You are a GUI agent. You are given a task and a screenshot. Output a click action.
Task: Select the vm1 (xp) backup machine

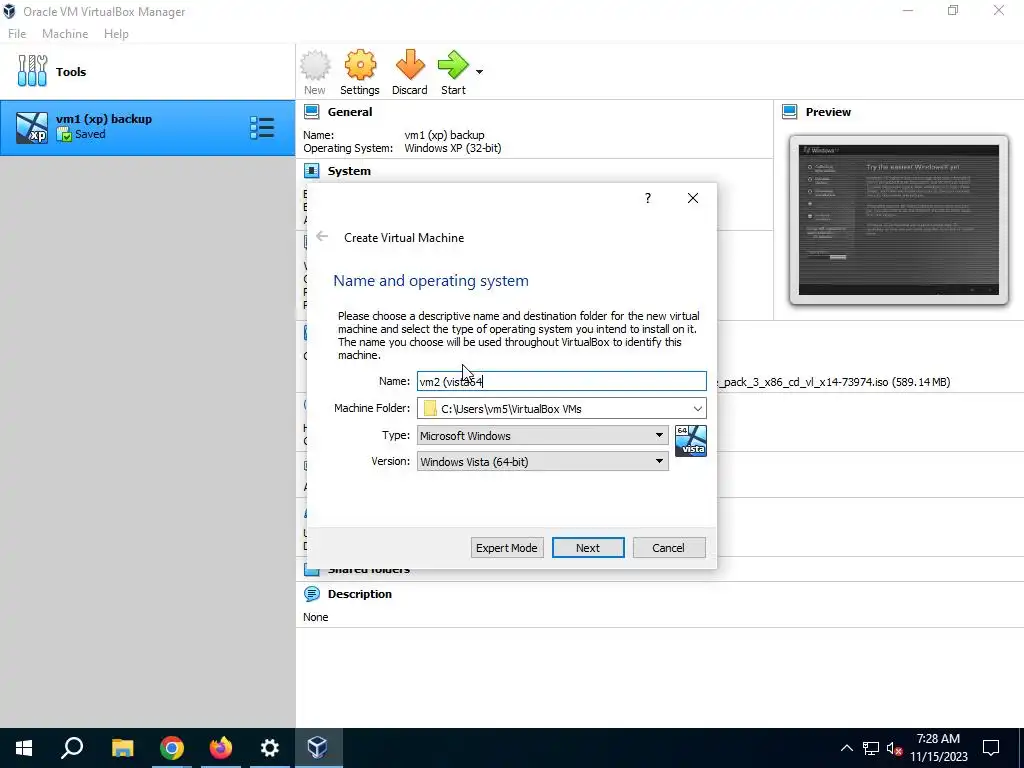click(148, 127)
